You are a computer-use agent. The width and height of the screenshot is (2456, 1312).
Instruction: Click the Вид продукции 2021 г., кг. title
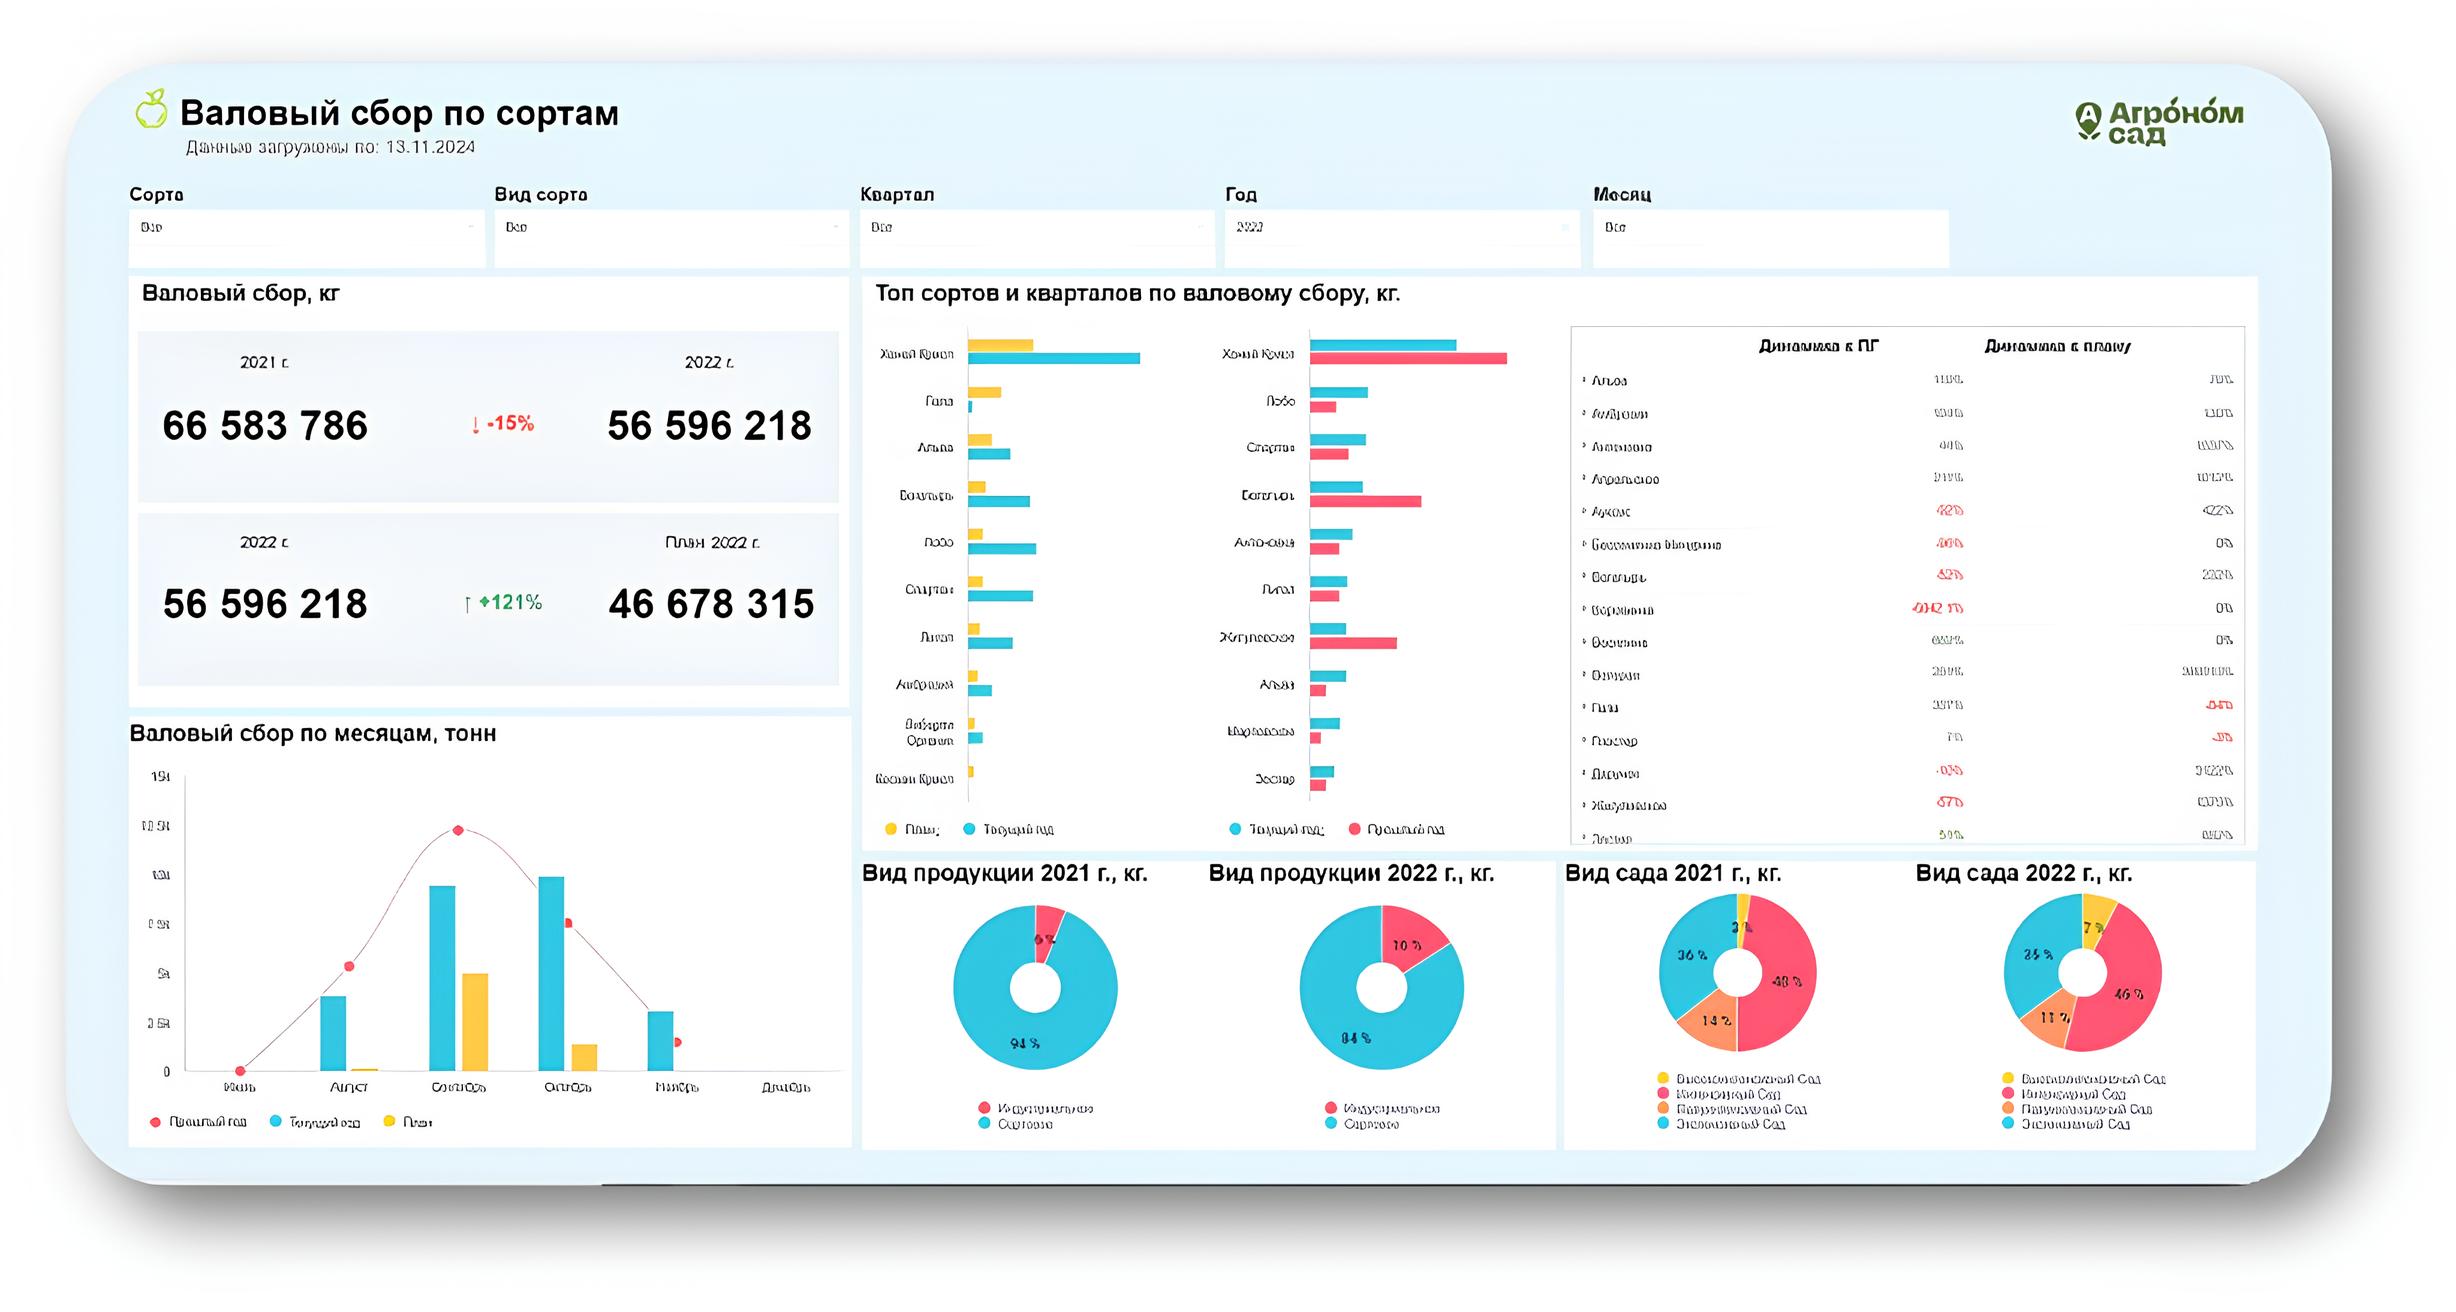click(x=1005, y=873)
